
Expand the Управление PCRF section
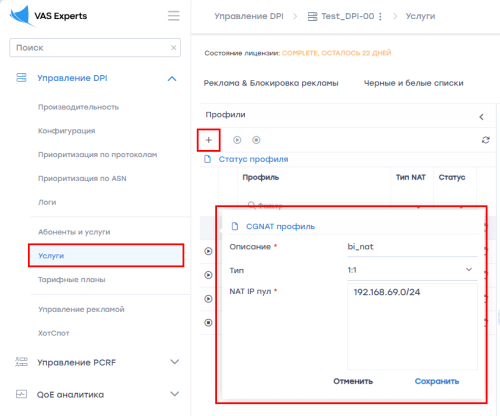pos(175,362)
